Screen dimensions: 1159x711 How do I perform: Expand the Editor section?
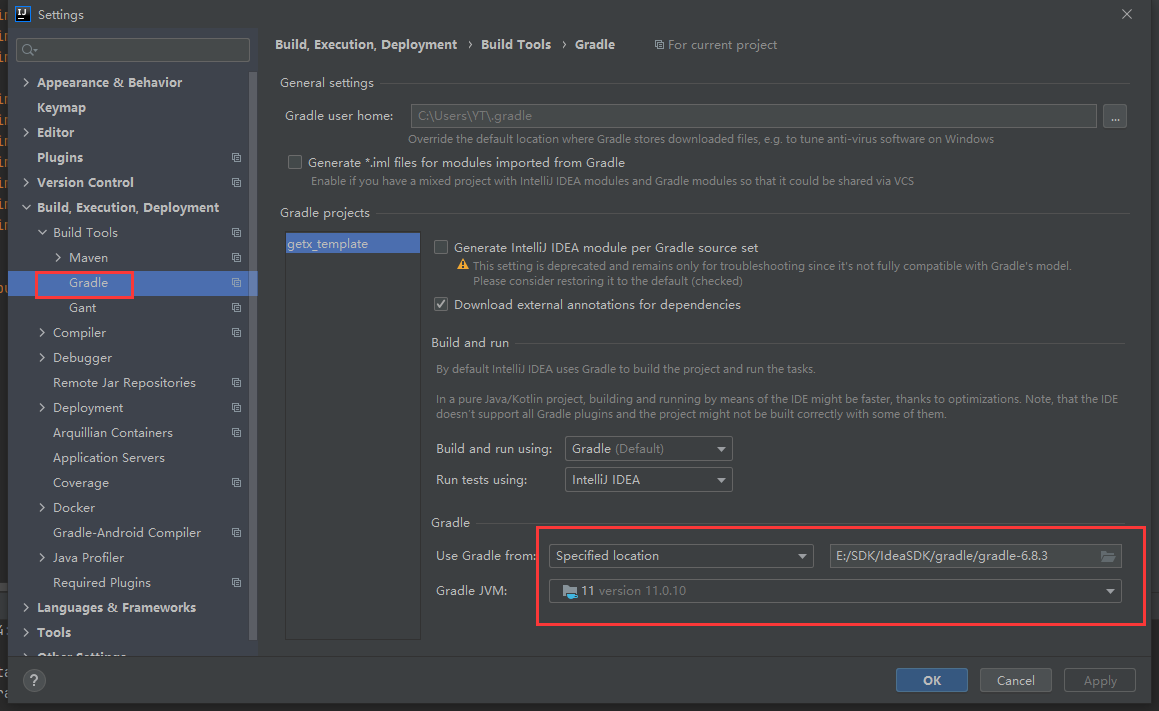(27, 132)
